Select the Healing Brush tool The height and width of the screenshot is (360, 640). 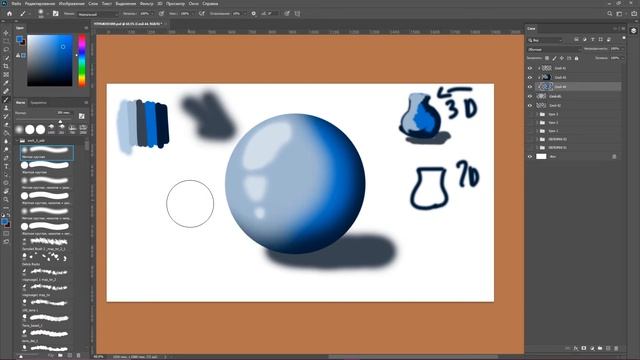[6, 91]
